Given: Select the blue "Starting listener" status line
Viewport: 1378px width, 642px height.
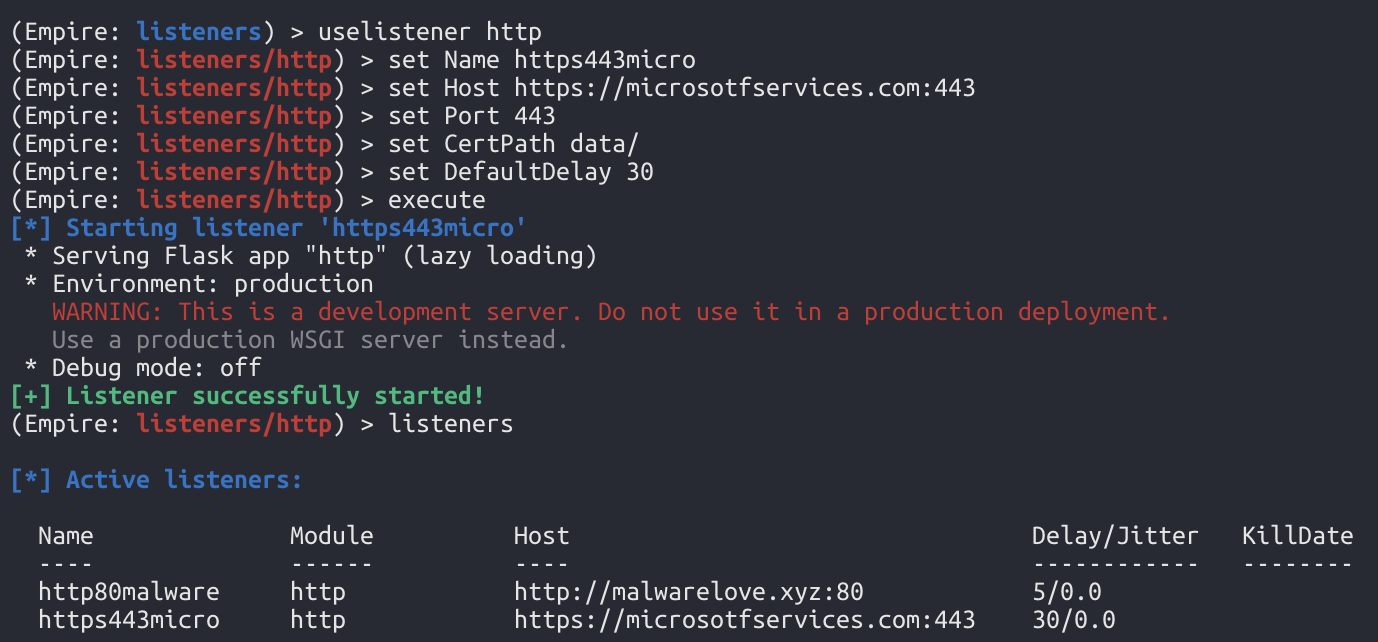Looking at the screenshot, I should [270, 228].
